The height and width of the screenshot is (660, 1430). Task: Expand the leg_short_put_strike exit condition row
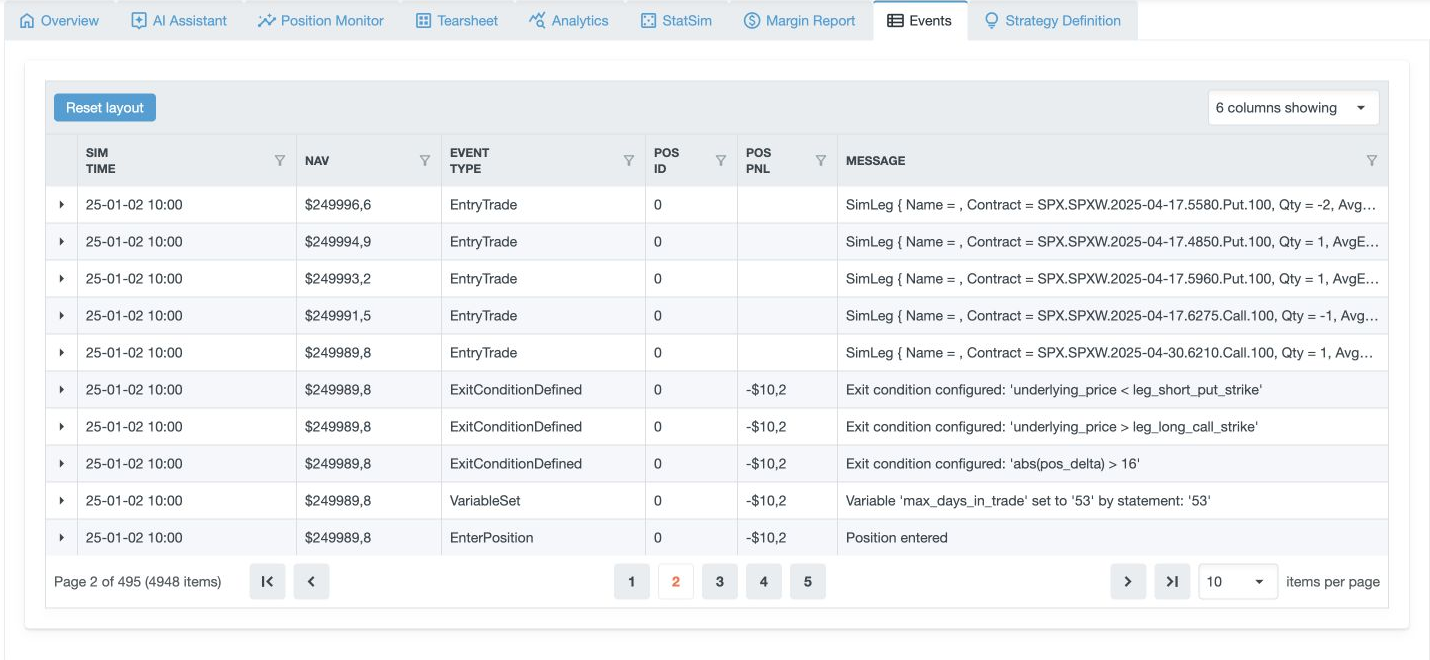pyautogui.click(x=62, y=390)
